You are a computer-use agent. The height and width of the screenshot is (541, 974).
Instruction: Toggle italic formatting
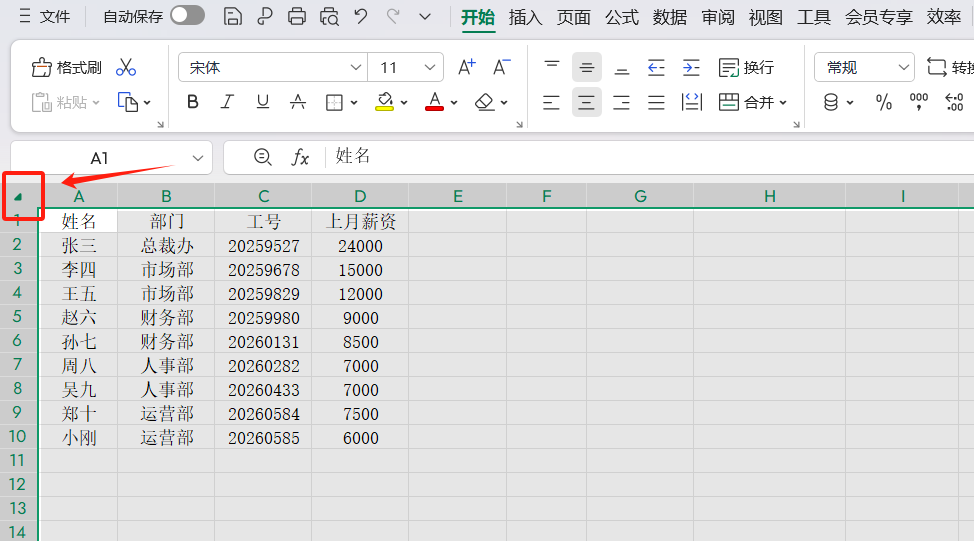point(227,102)
